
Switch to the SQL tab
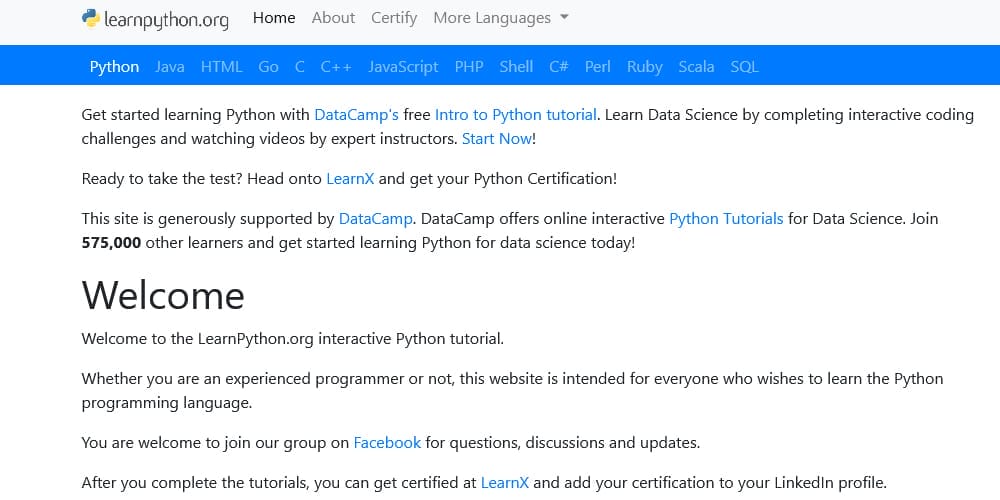coord(744,67)
